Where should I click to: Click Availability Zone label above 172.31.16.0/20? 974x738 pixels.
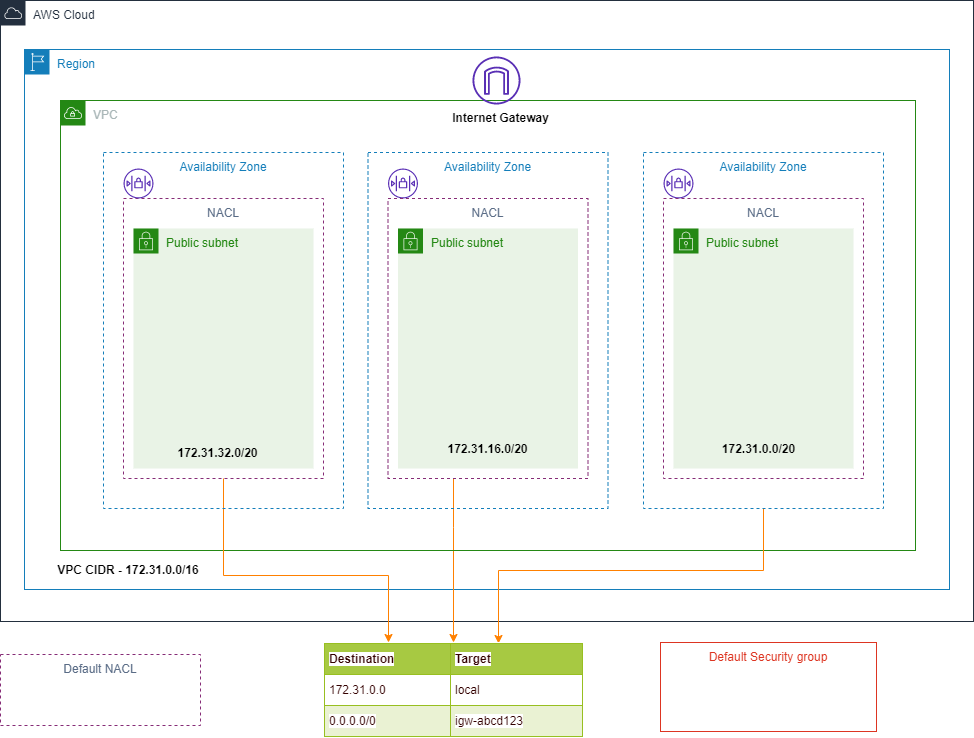pos(488,167)
